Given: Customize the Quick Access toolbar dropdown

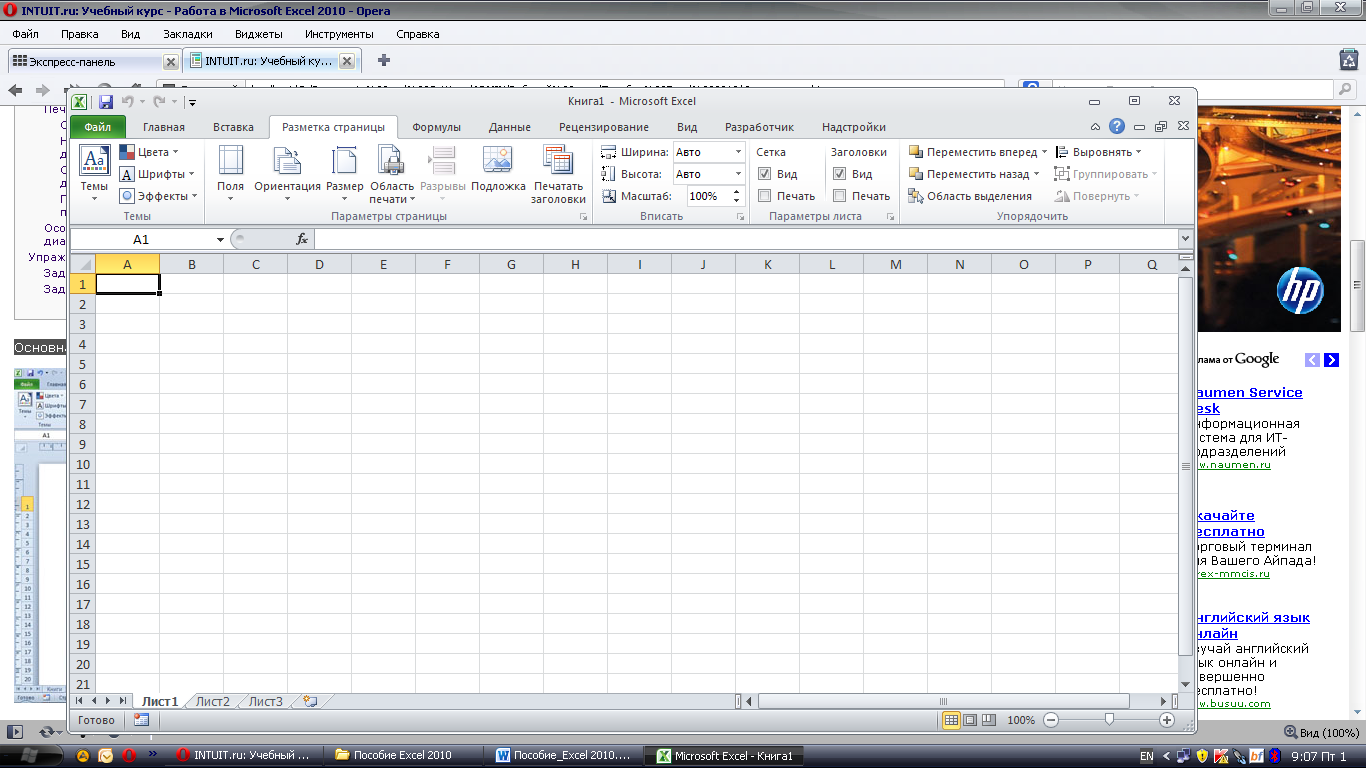Looking at the screenshot, I should (x=192, y=102).
